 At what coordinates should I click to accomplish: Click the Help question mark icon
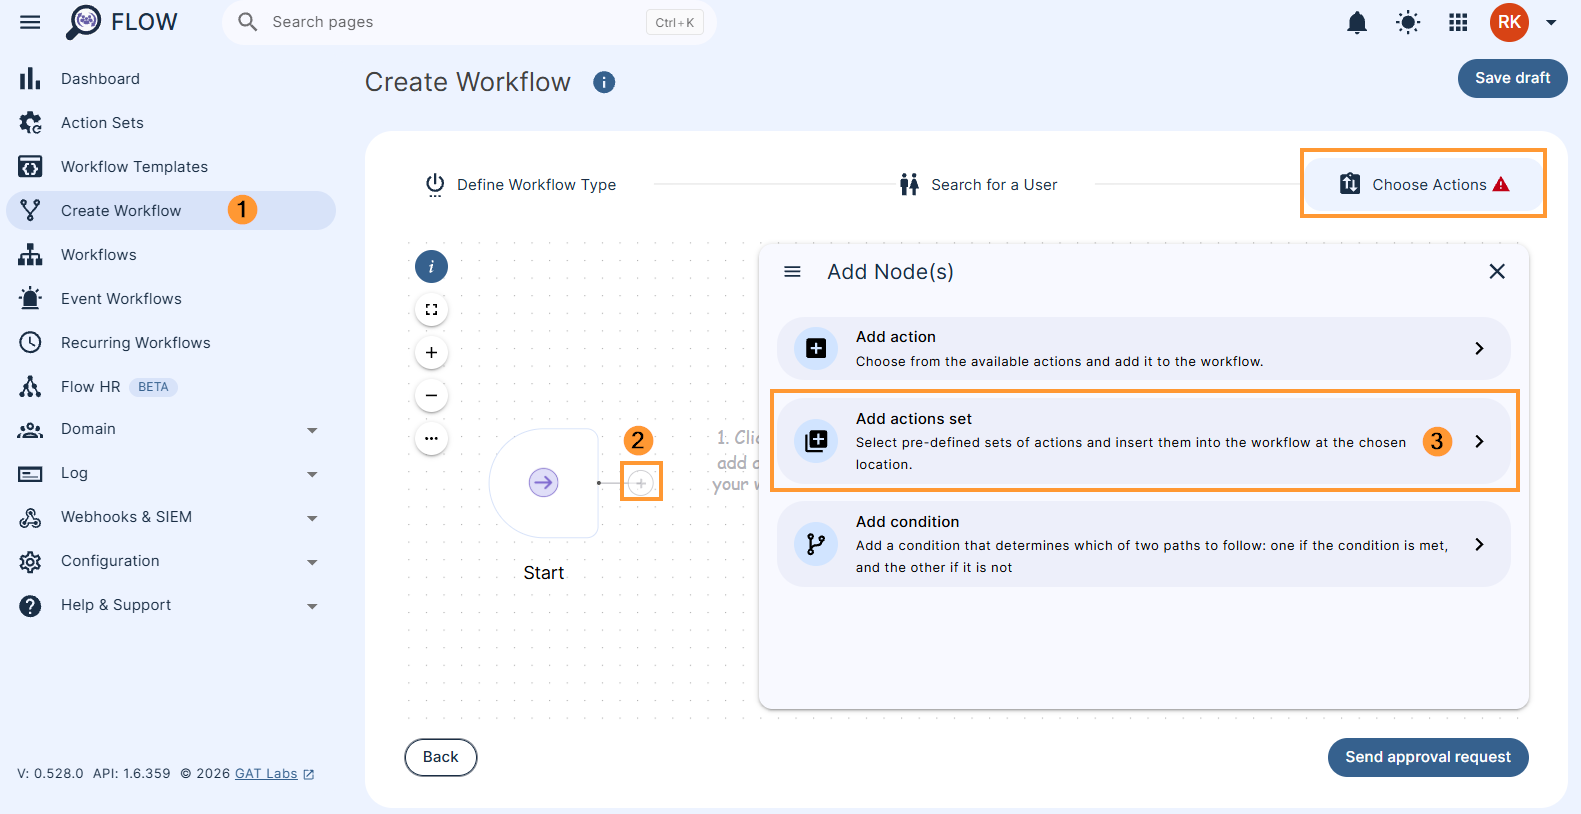[x=30, y=606]
